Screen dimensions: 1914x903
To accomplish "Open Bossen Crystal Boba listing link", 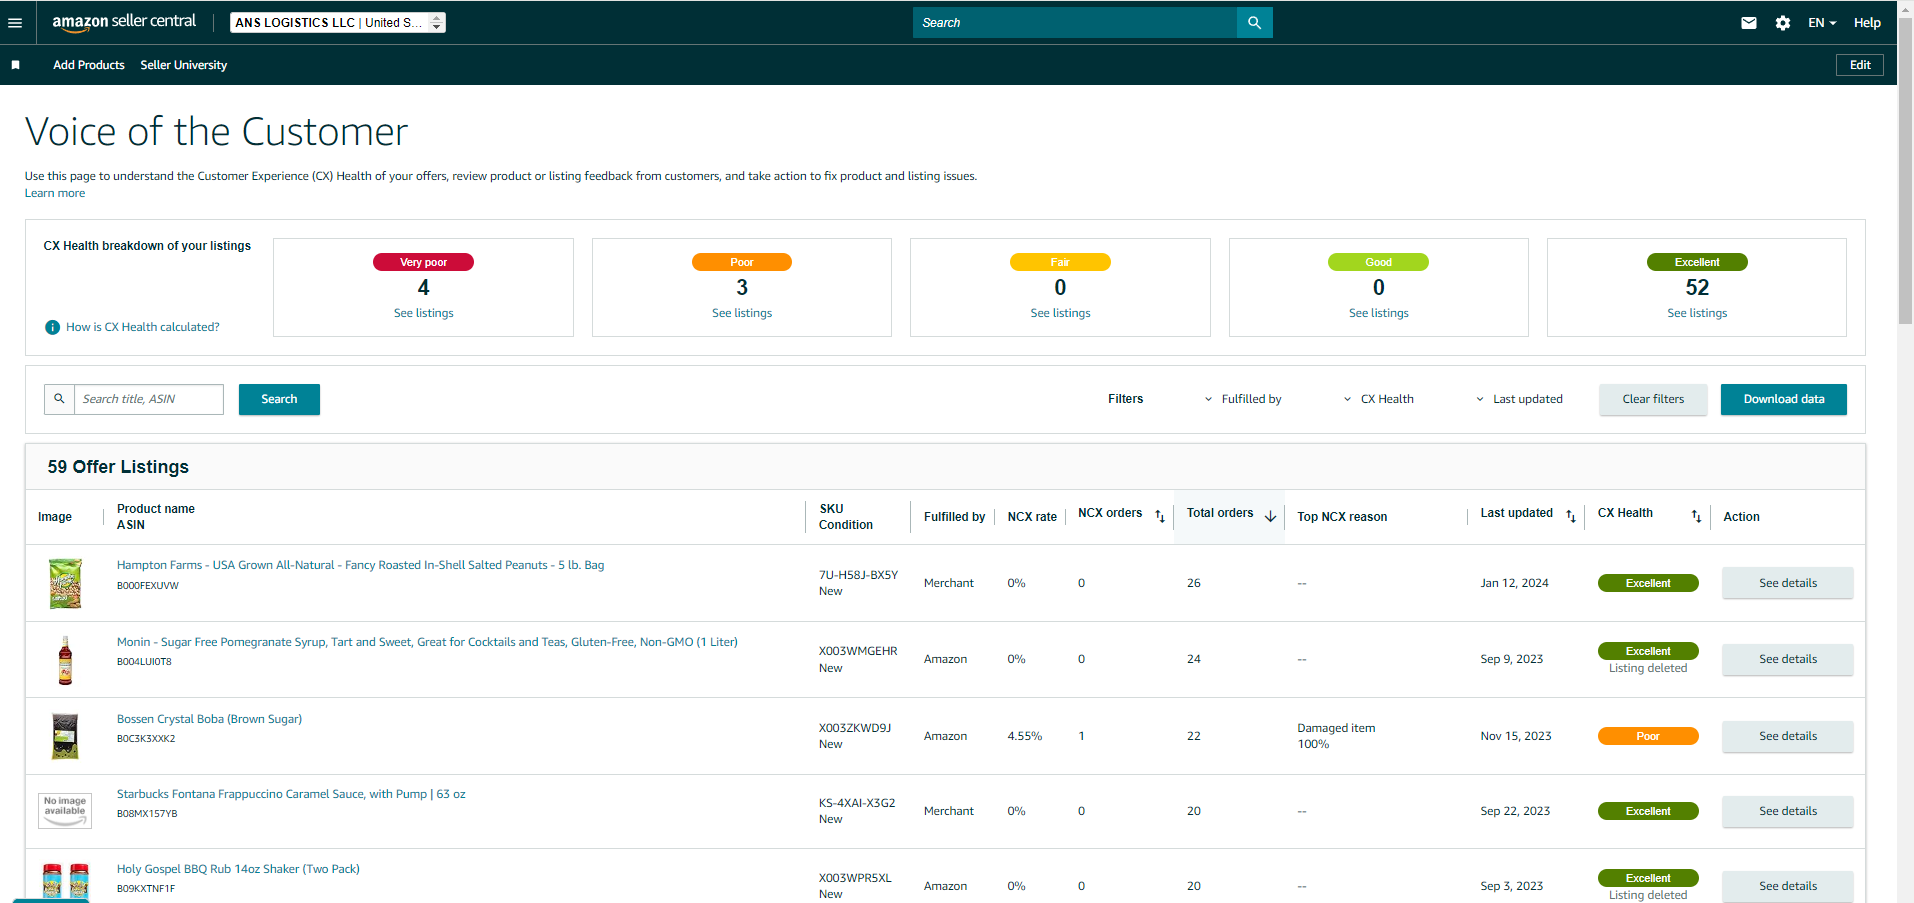I will 209,719.
